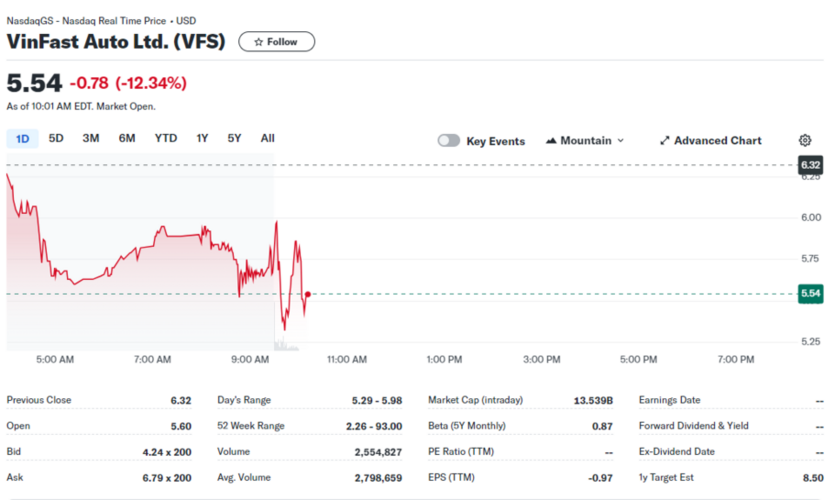Switch to the 3M range tab
Viewport: 835px width, 500px height.
(x=91, y=138)
